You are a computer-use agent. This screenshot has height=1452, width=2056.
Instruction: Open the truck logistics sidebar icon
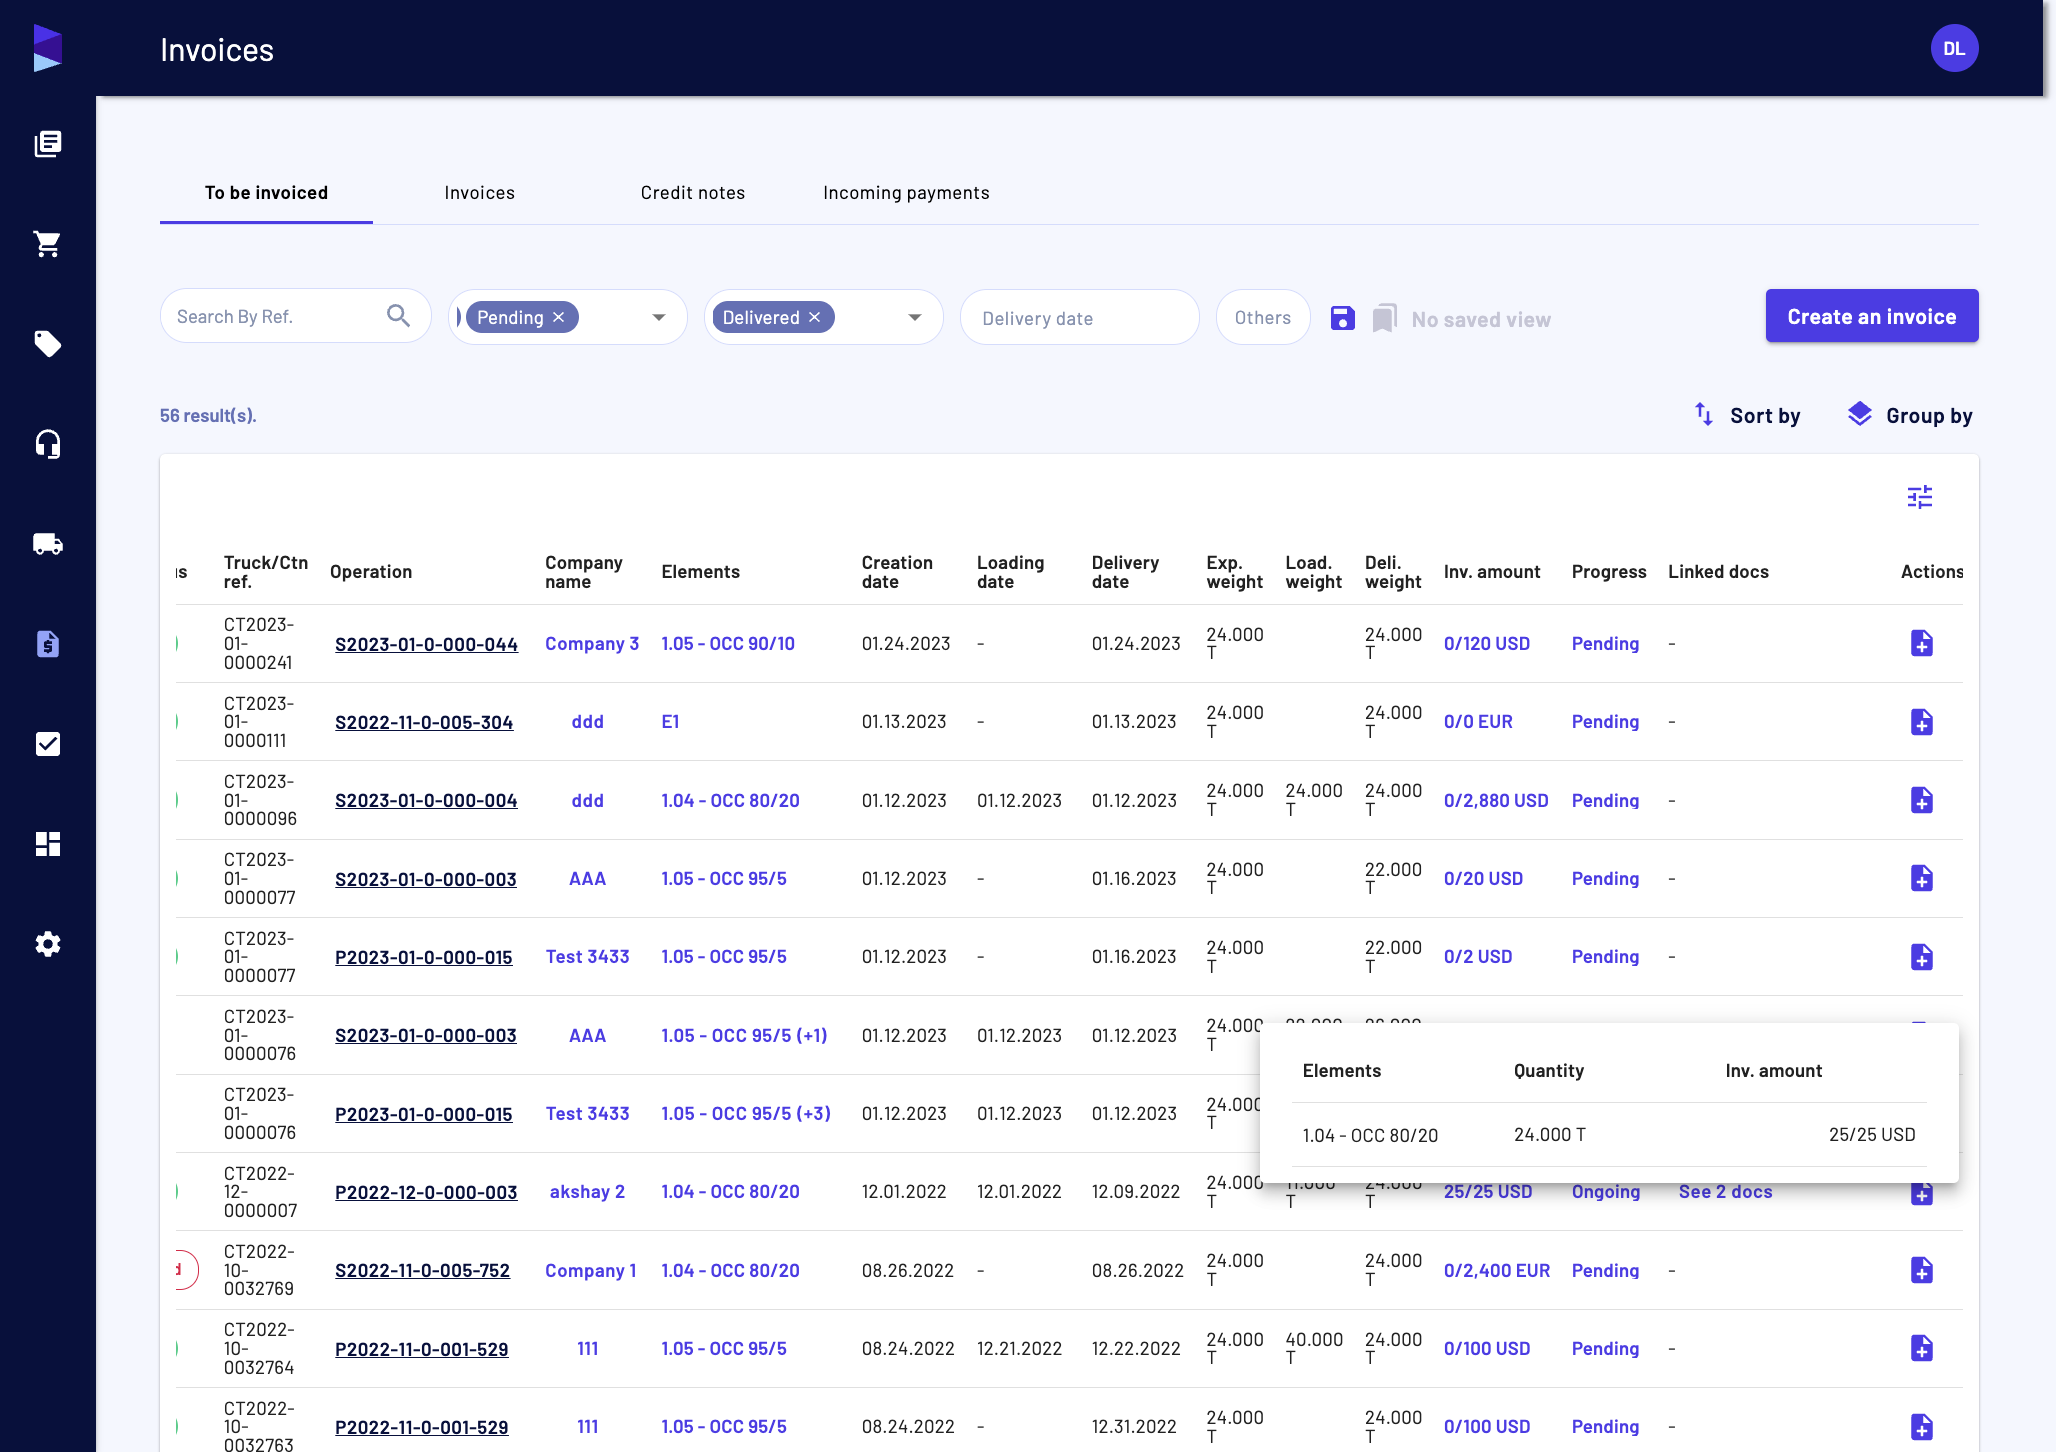point(47,544)
